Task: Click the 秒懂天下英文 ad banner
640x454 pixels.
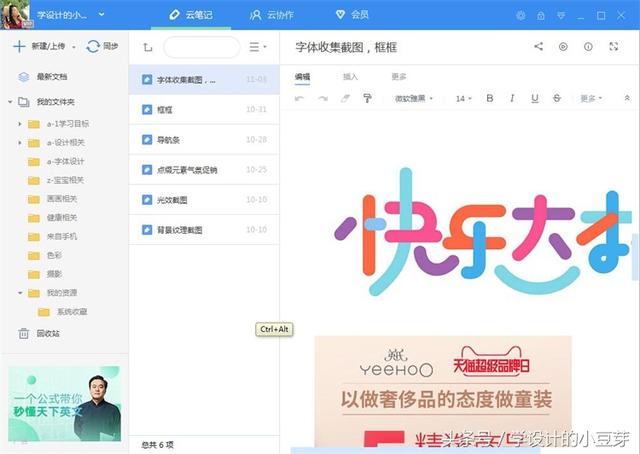Action: click(64, 403)
